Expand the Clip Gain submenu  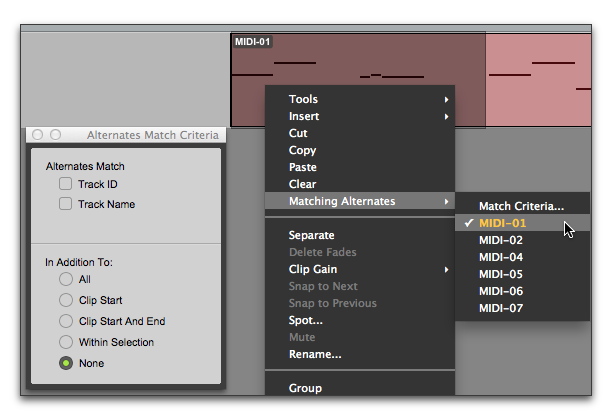360,269
